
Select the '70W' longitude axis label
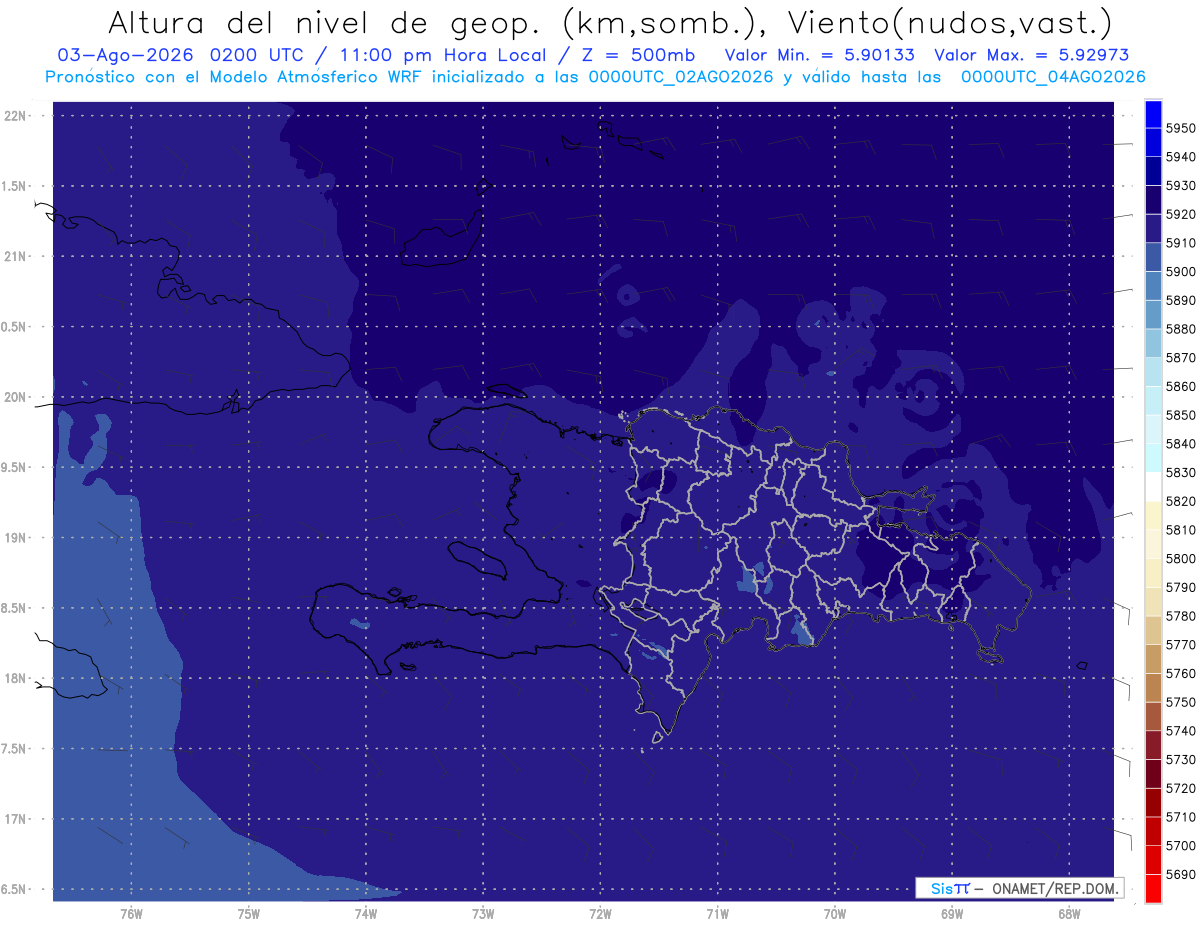(835, 913)
